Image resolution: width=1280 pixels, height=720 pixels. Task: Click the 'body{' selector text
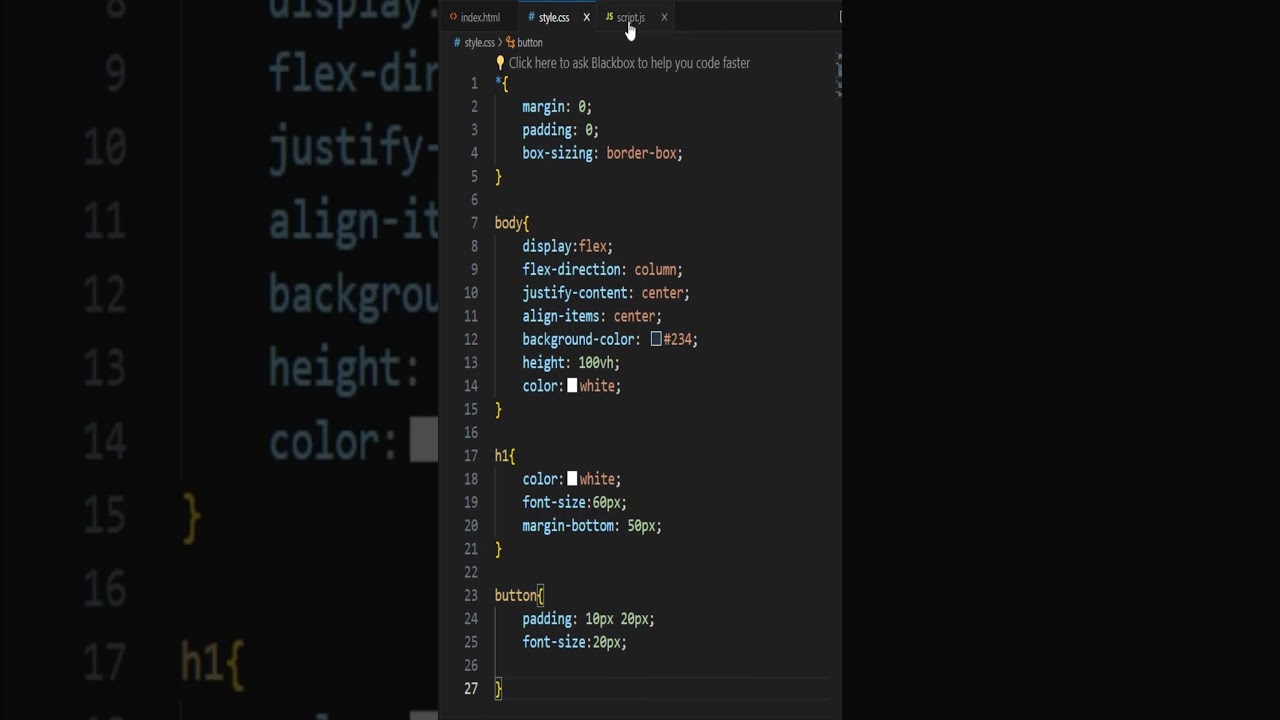pos(512,223)
